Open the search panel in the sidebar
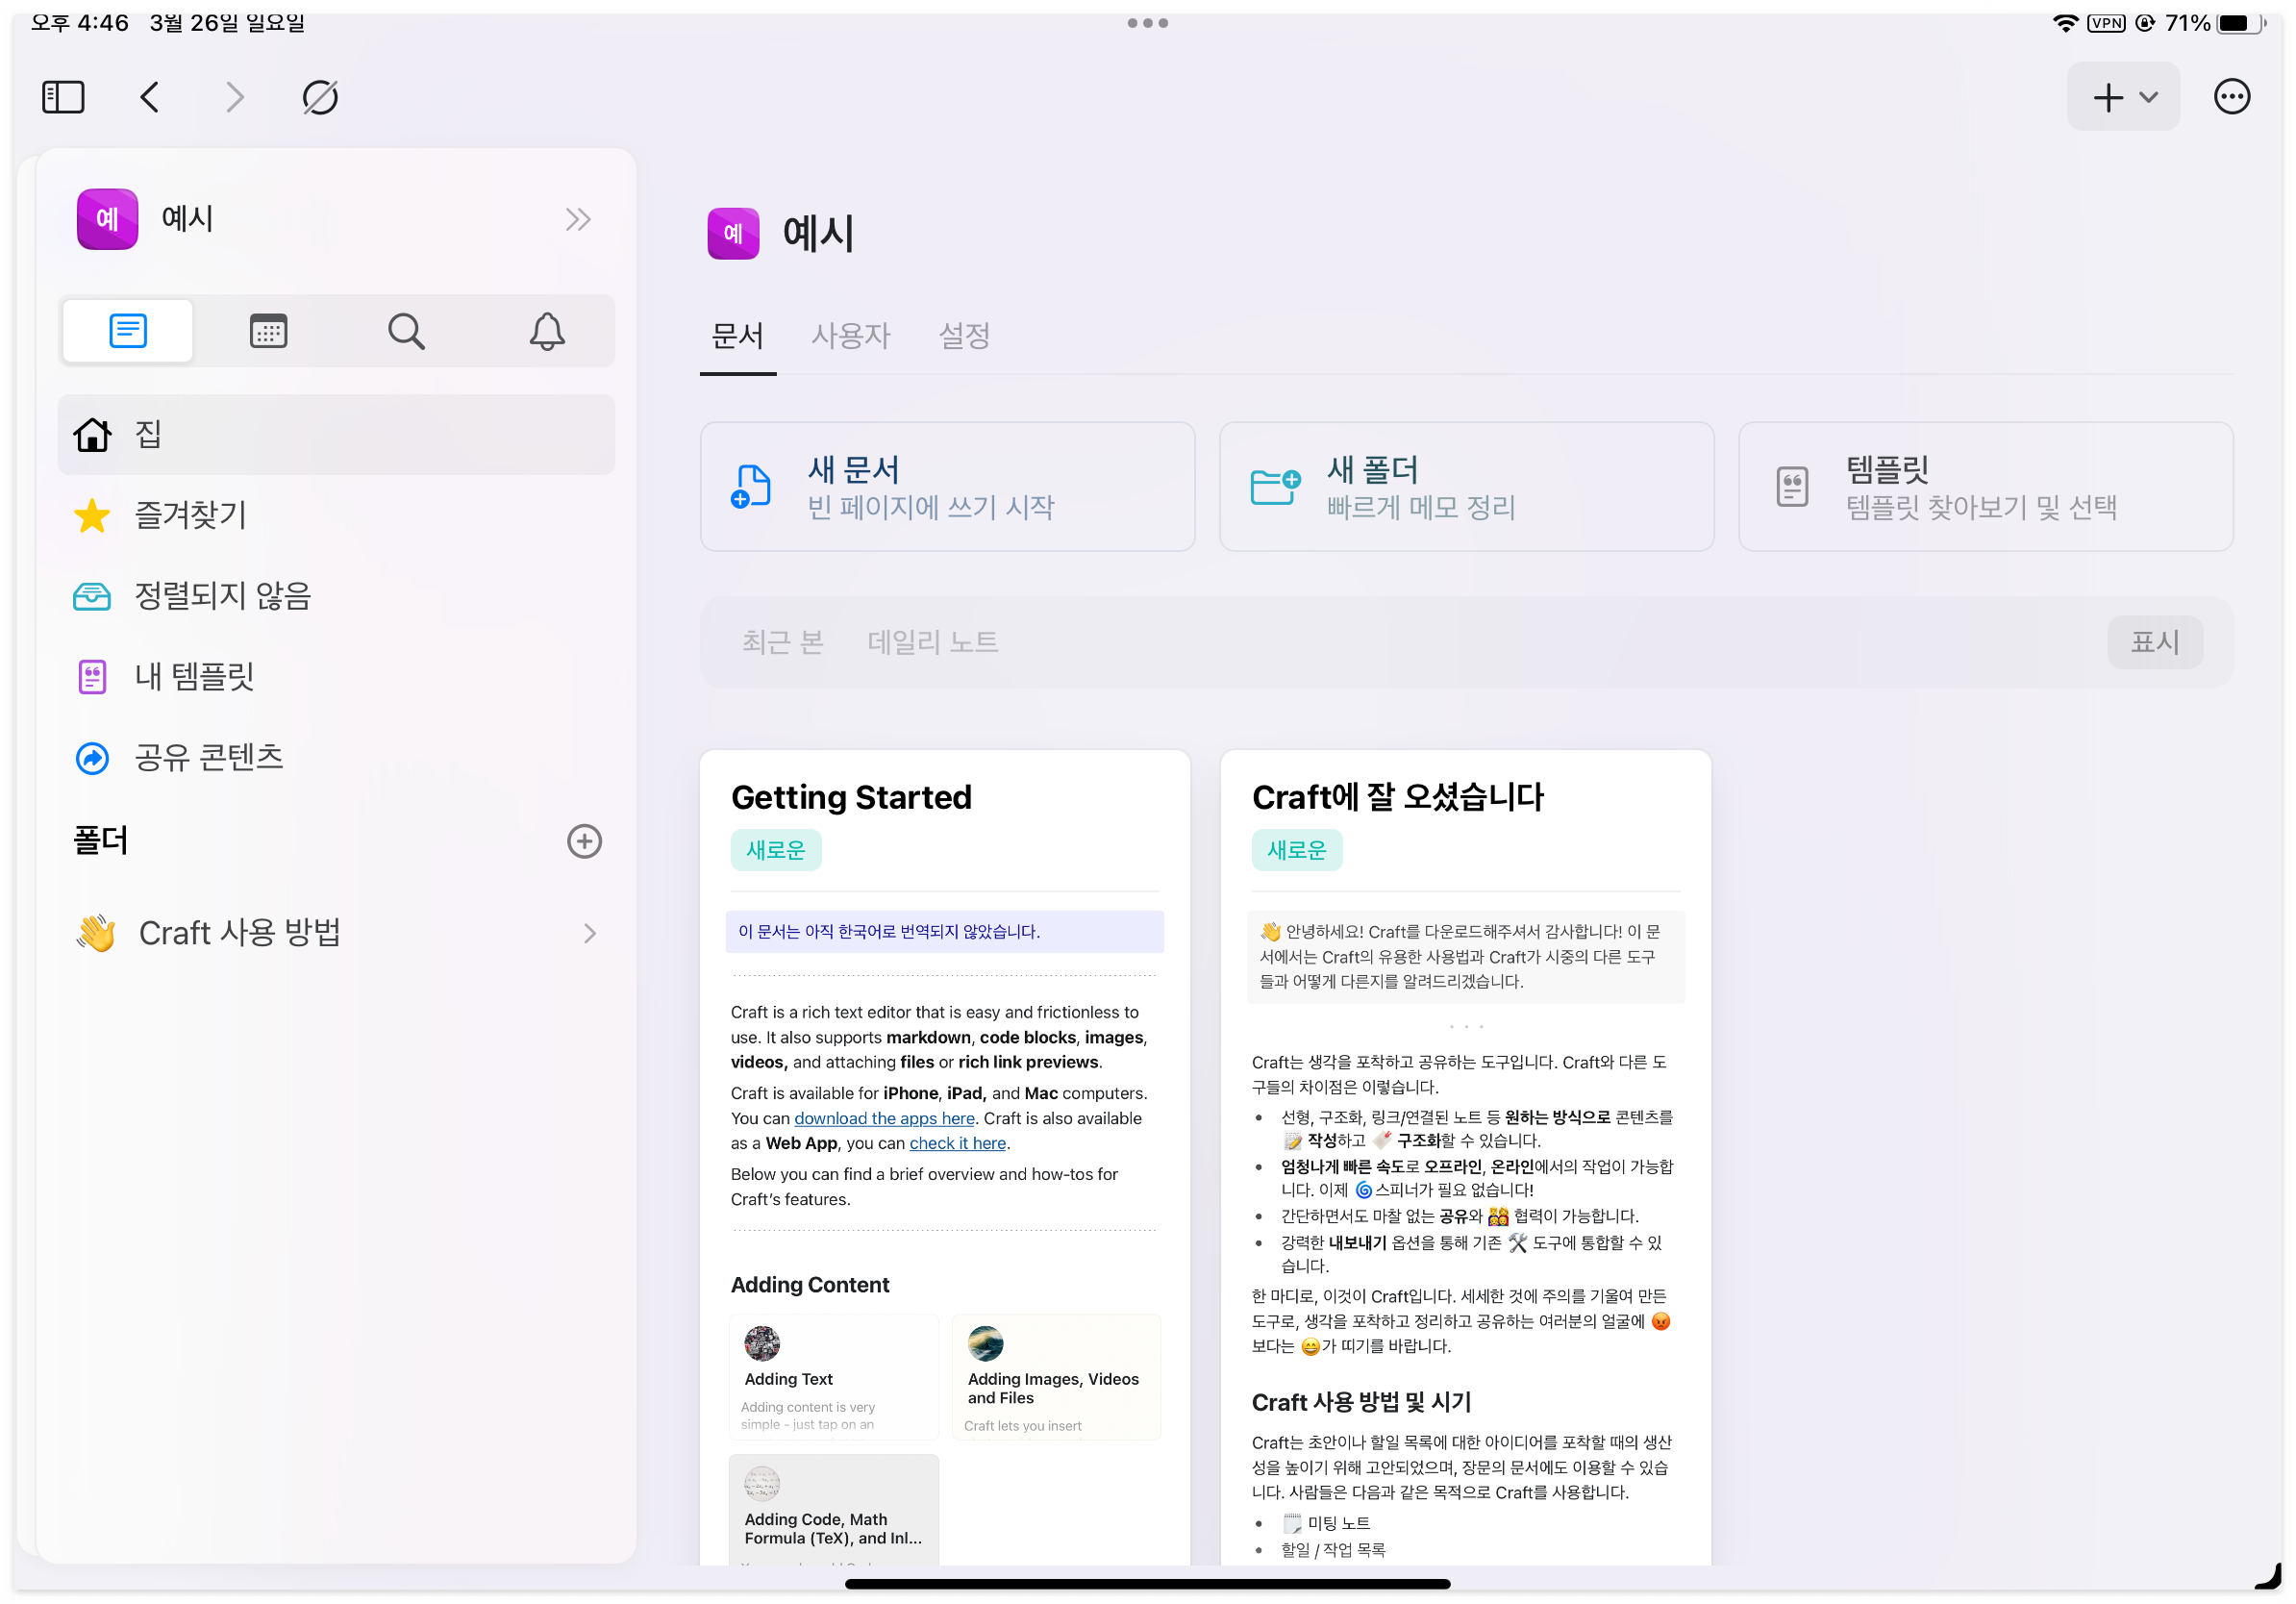This screenshot has height=1604, width=2296. pyautogui.click(x=406, y=330)
